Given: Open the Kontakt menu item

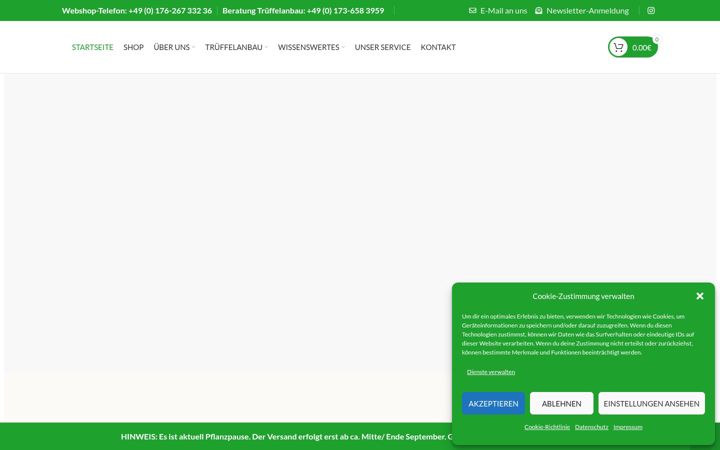Looking at the screenshot, I should pyautogui.click(x=438, y=47).
